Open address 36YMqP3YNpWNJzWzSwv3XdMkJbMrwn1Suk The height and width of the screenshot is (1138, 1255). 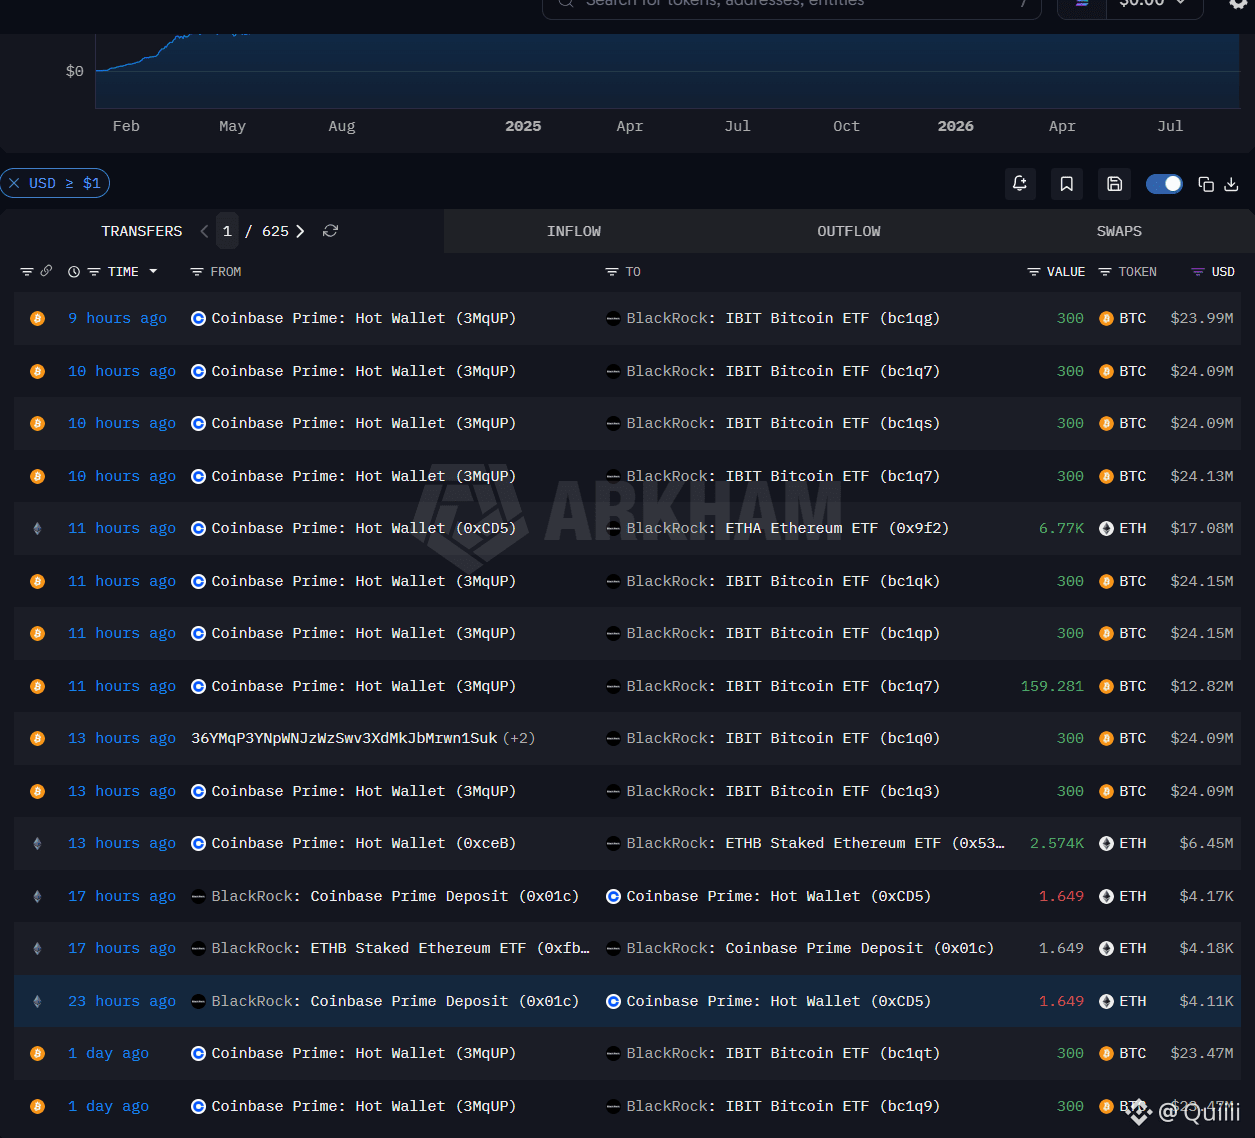click(x=344, y=738)
